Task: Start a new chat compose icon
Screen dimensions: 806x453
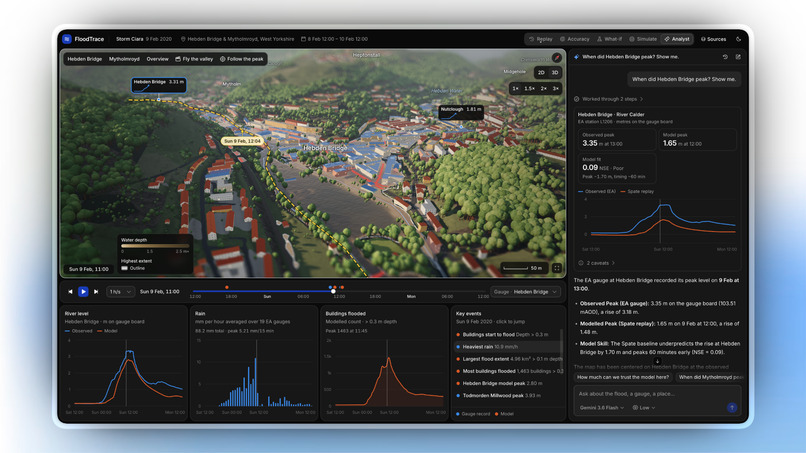Action: pos(738,57)
